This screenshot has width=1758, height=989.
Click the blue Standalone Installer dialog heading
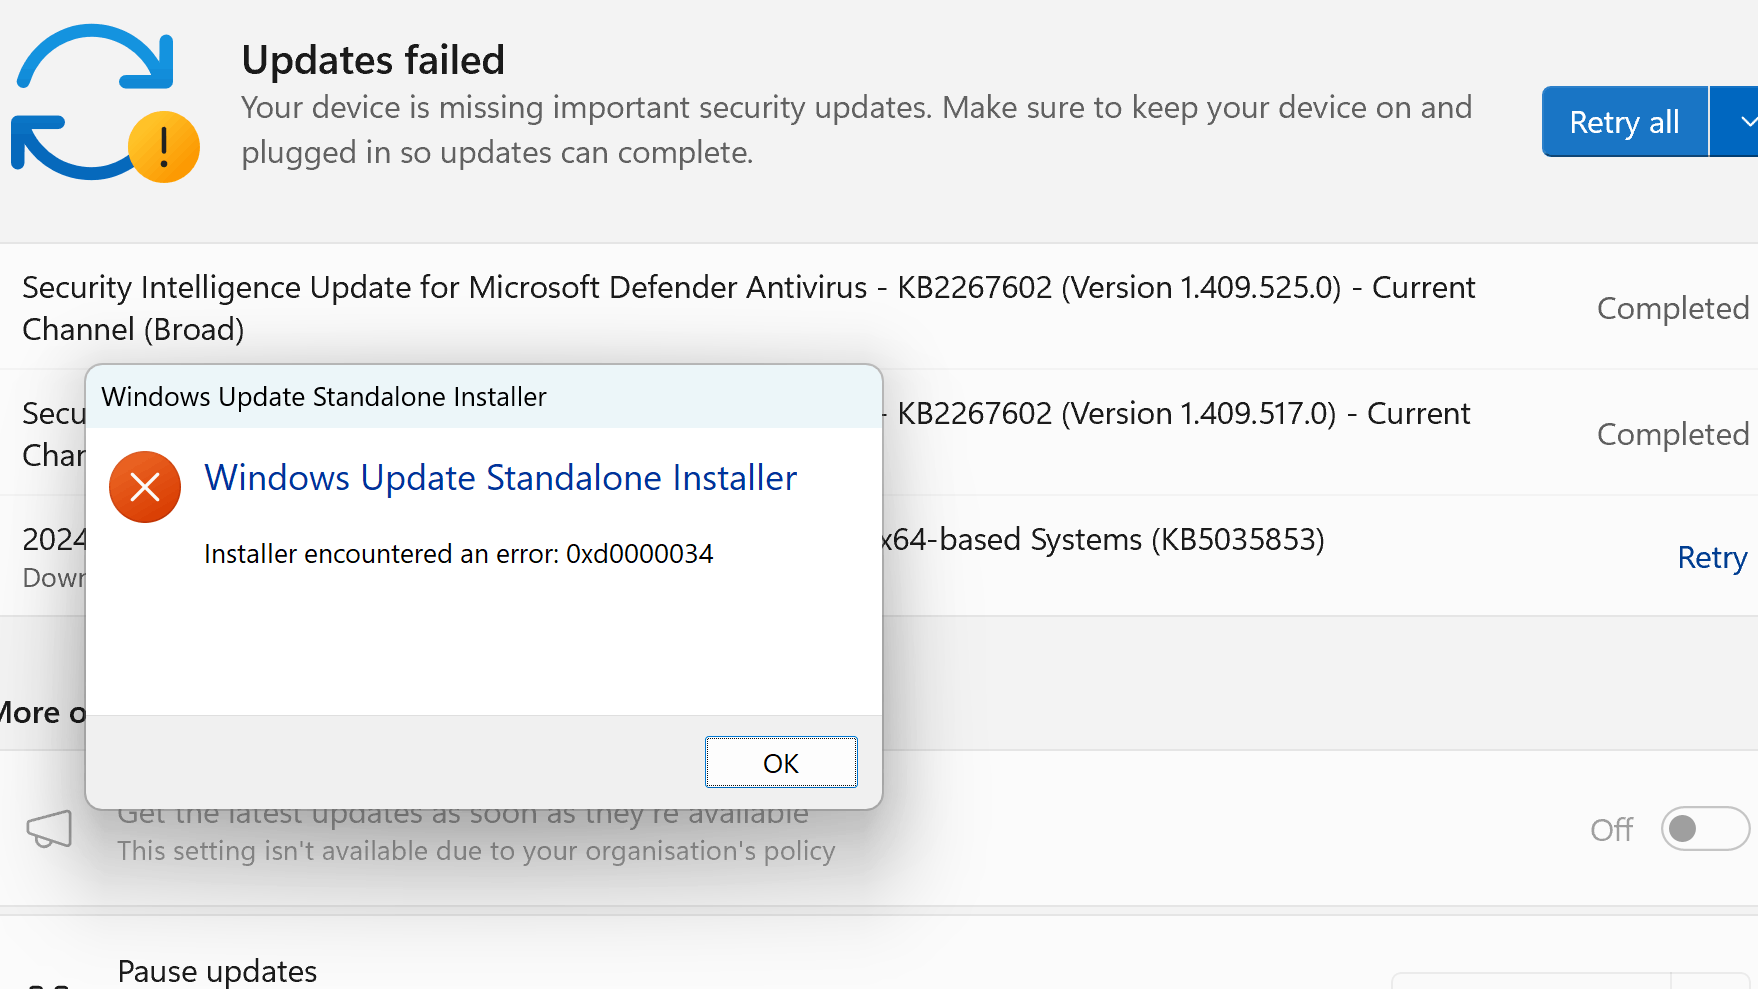[500, 478]
